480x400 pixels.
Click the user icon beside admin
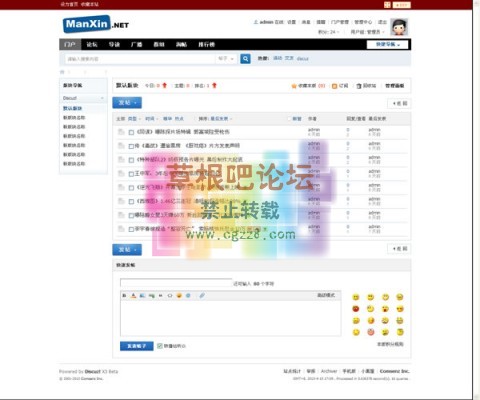(x=256, y=22)
